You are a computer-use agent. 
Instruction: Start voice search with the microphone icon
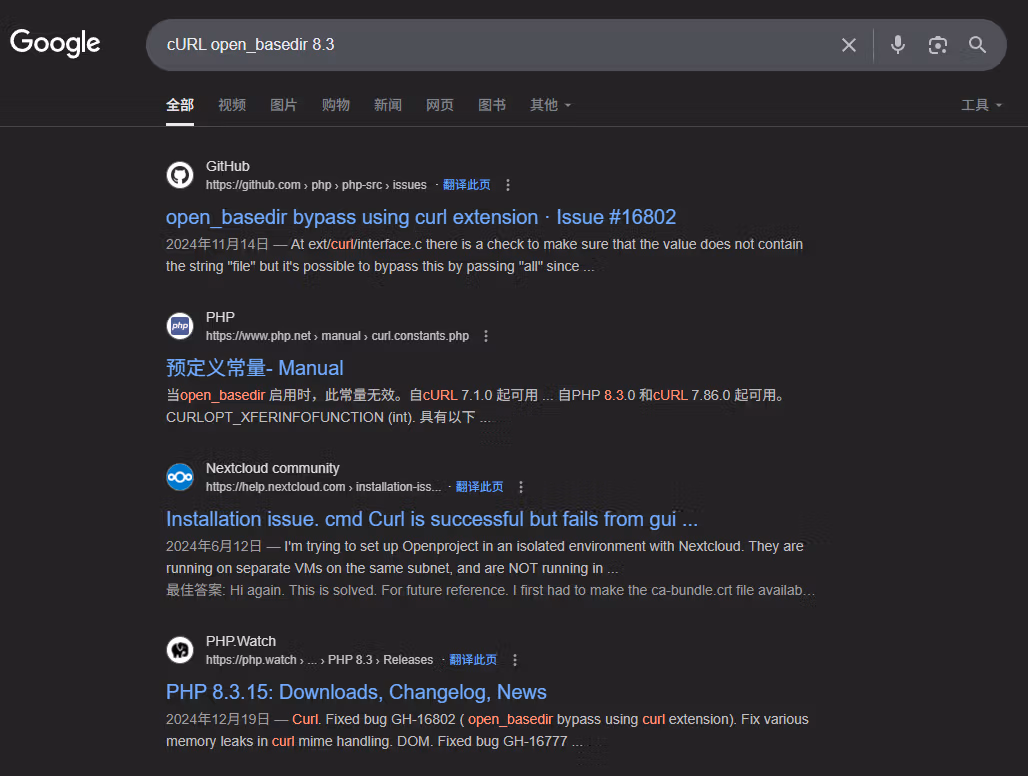coord(898,45)
